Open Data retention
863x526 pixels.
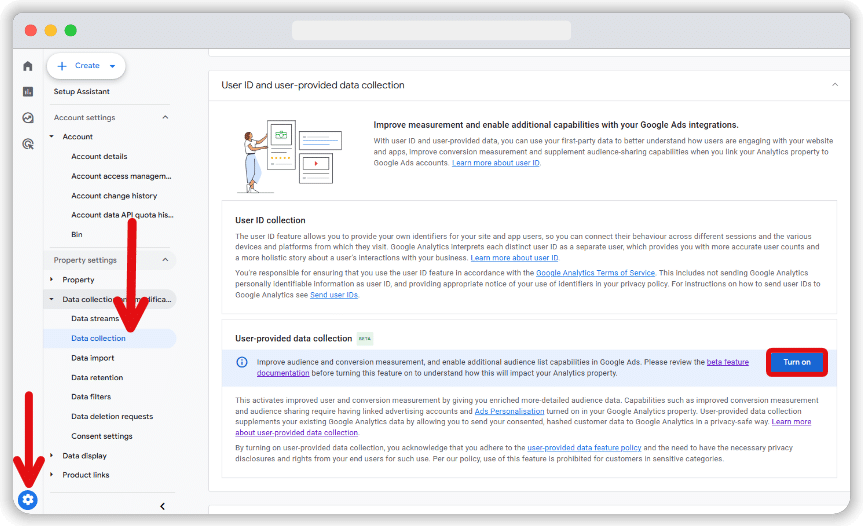97,377
